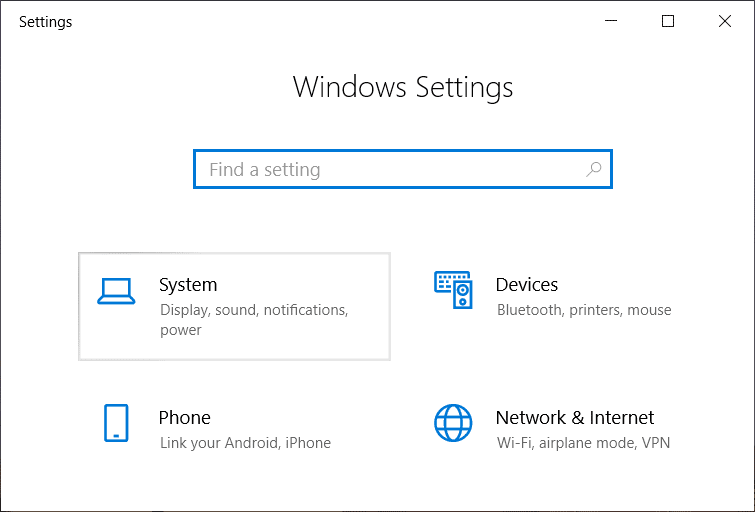The height and width of the screenshot is (512, 755).
Task: Open the Phone settings title
Action: tap(184, 418)
